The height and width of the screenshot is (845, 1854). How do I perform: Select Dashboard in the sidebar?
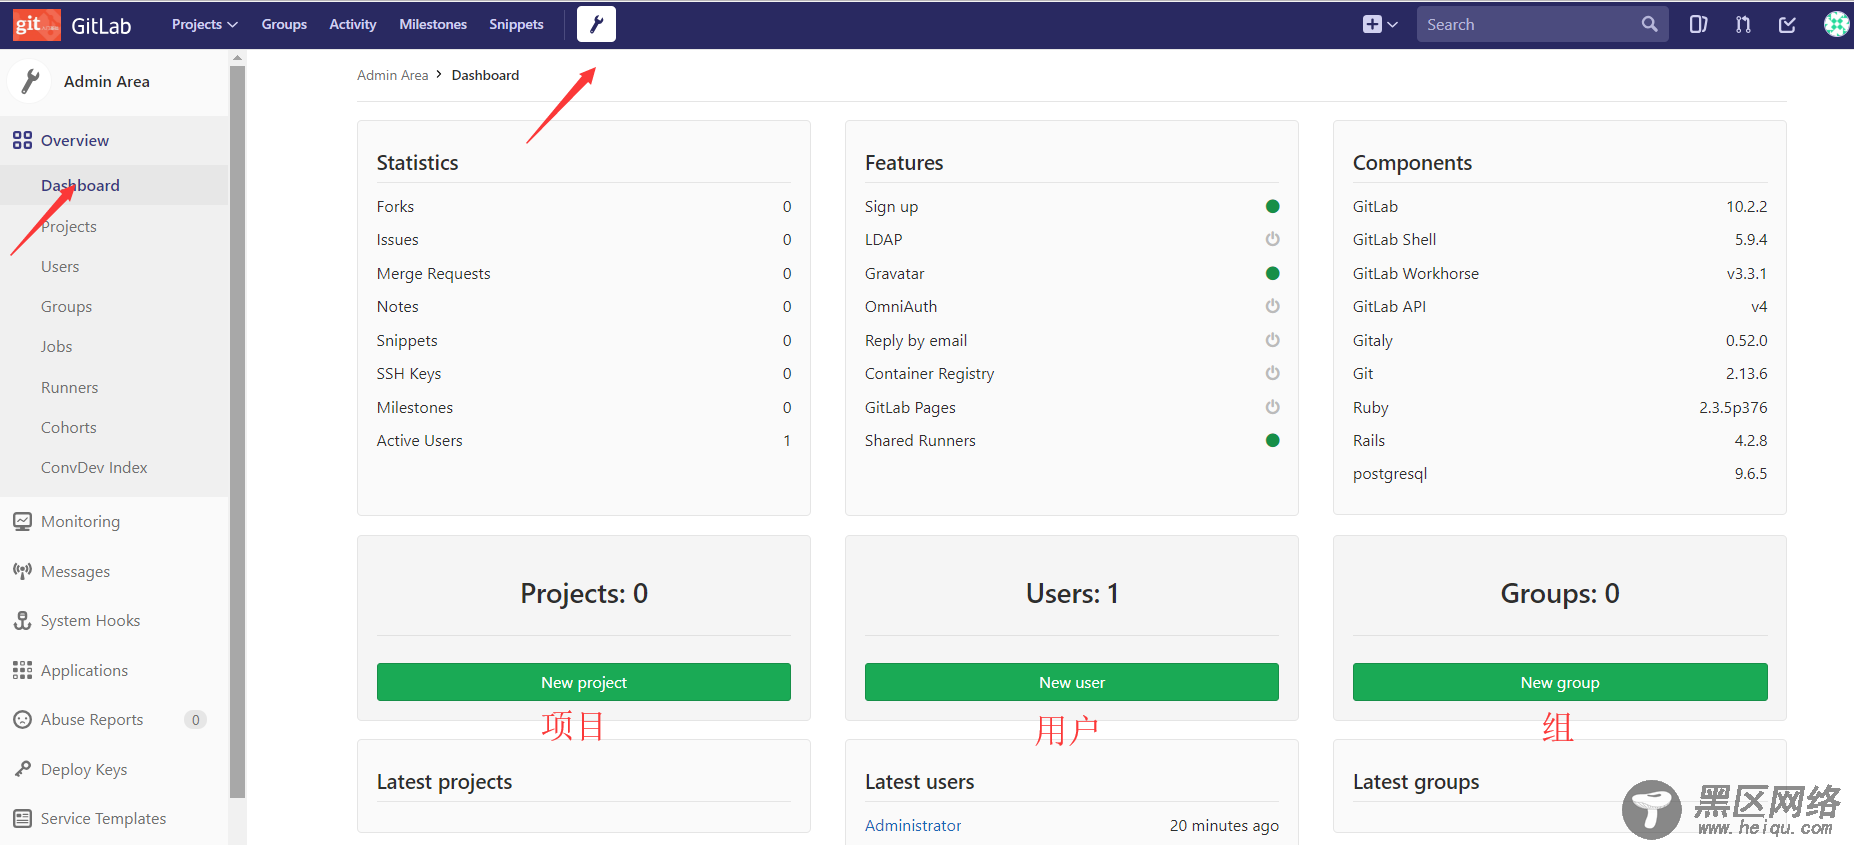(x=114, y=185)
